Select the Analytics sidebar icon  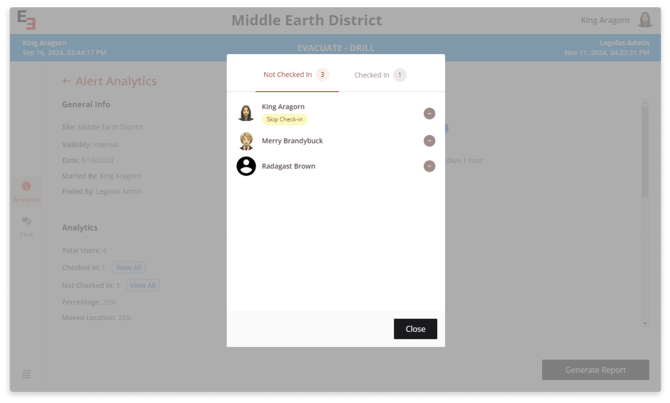coord(27,190)
